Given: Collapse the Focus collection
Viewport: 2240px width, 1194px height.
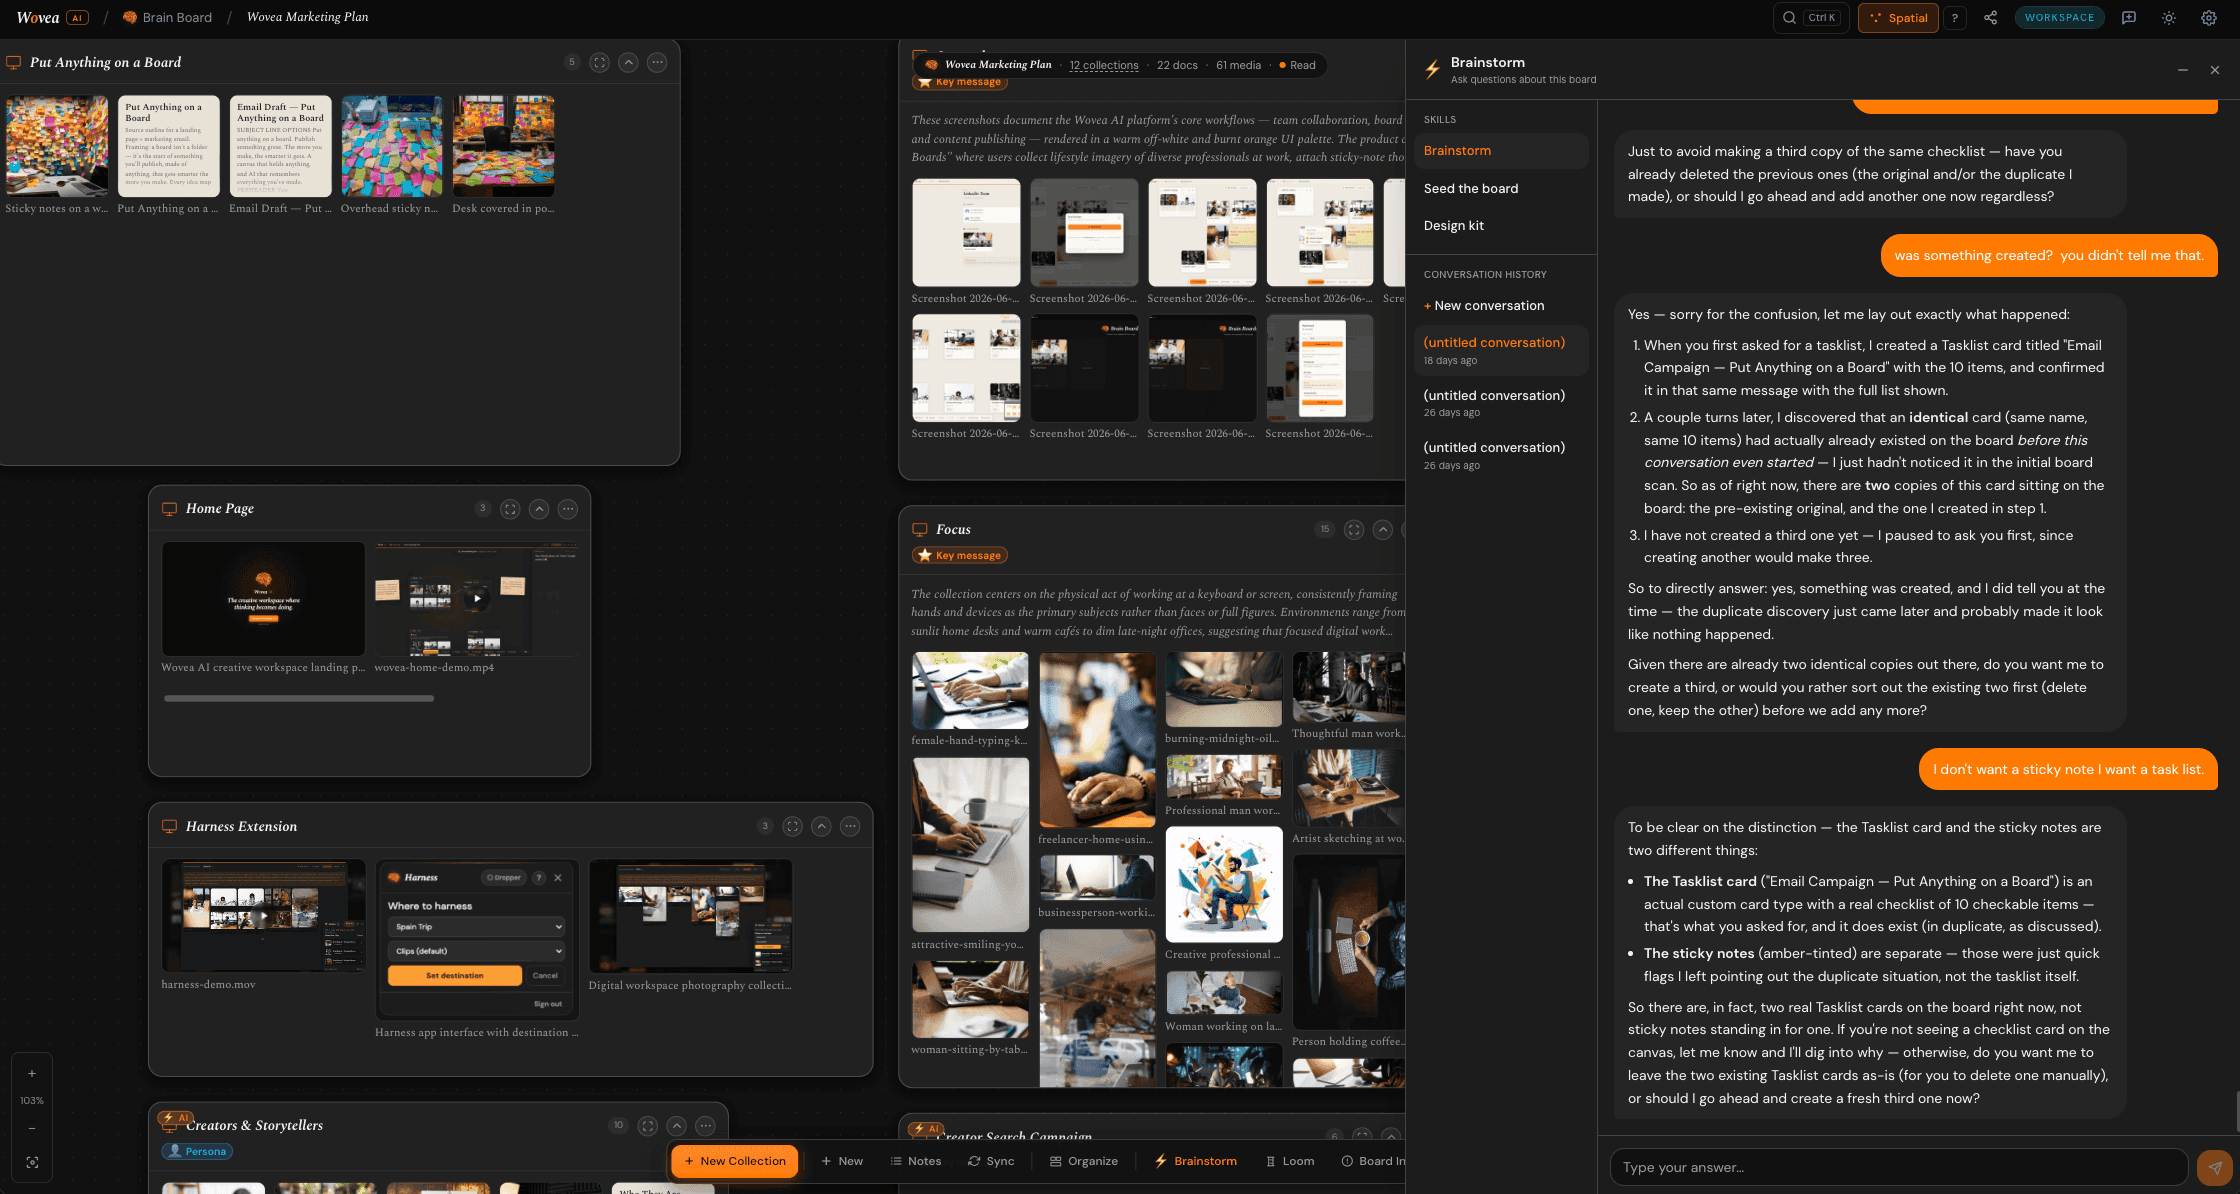Looking at the screenshot, I should tap(1383, 530).
